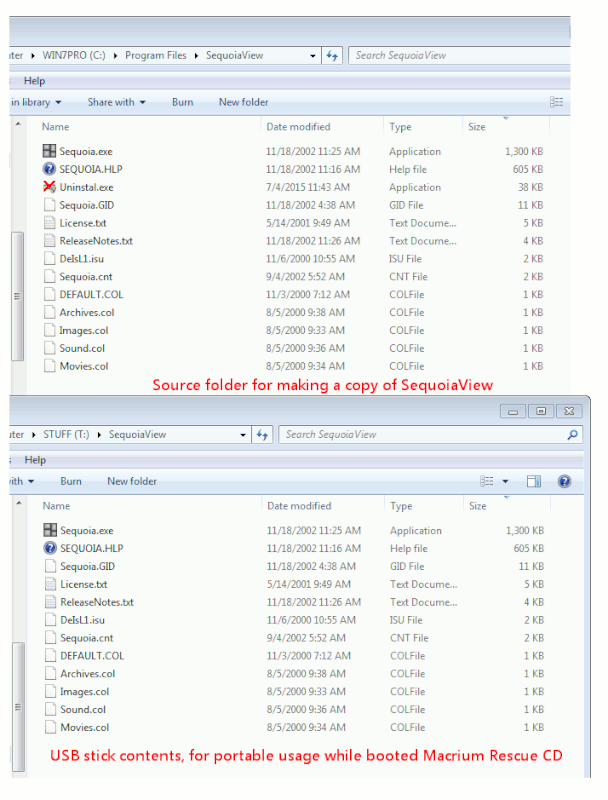Click New folder in STUFF (T:) window

(132, 481)
